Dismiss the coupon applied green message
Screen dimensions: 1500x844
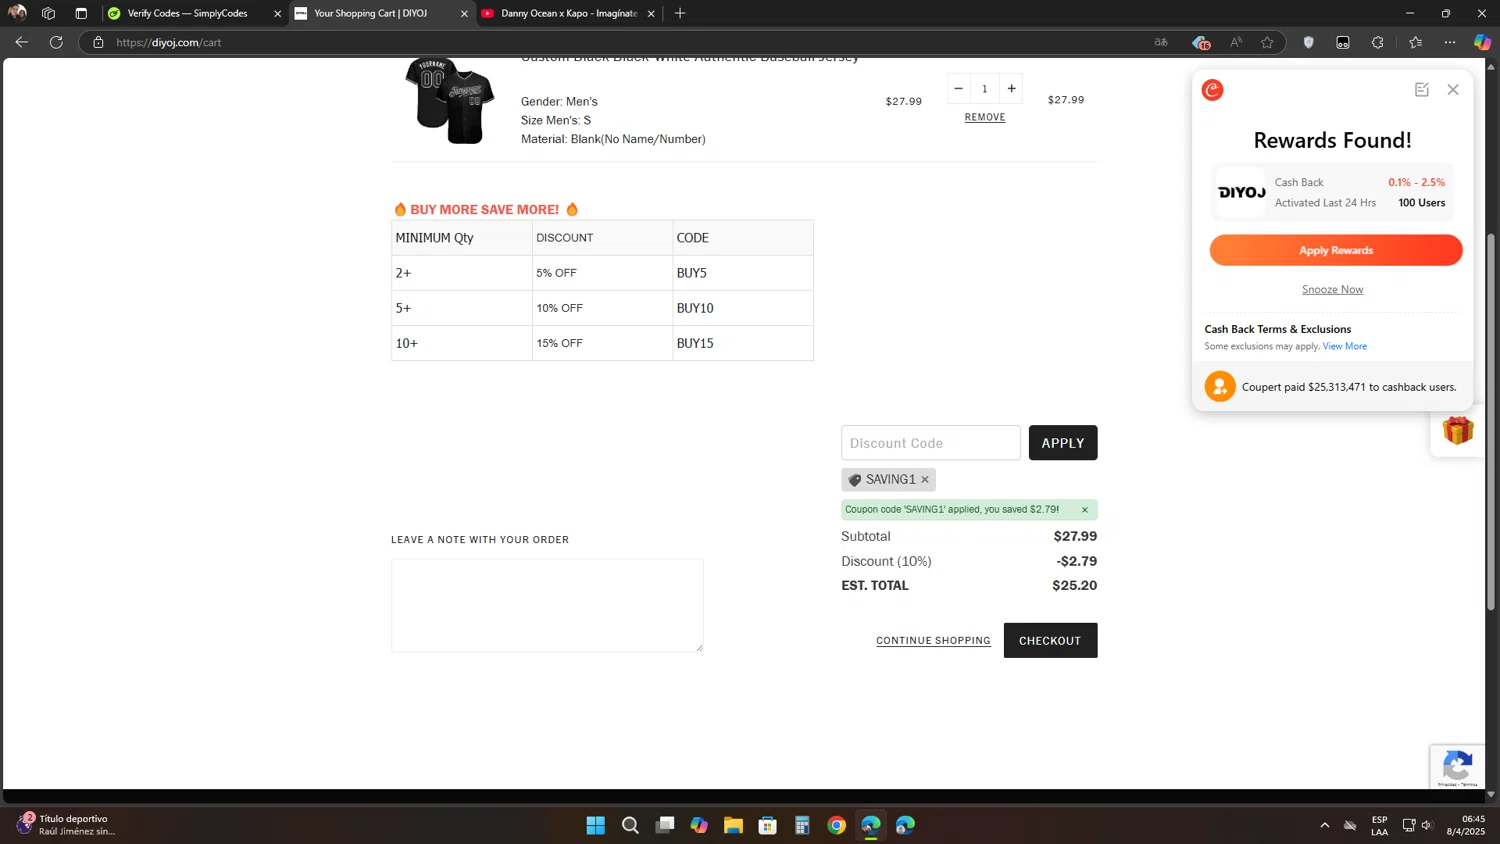(x=1084, y=510)
